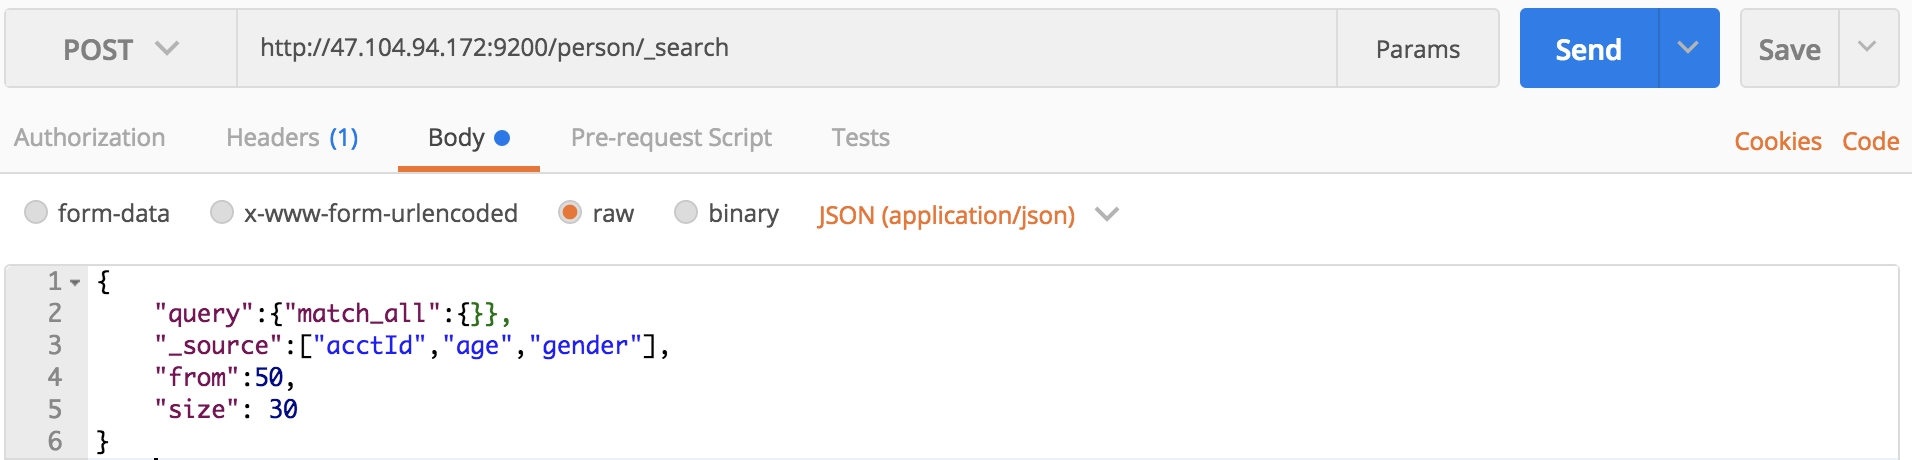Save the request
1912x460 pixels.
(1789, 49)
